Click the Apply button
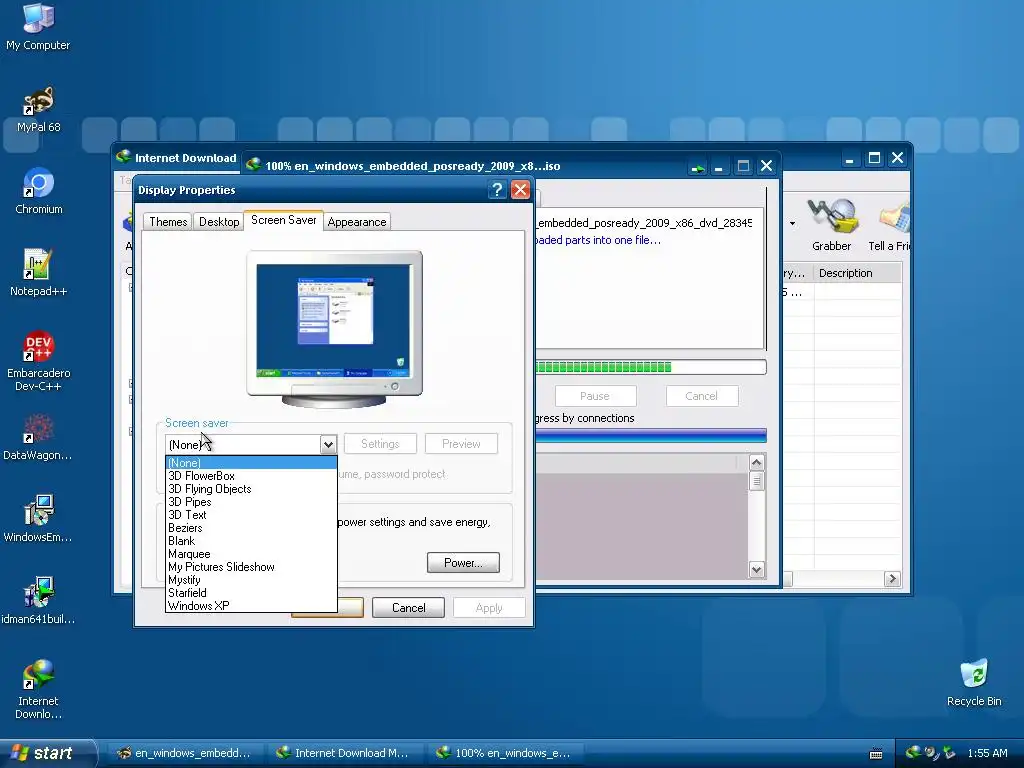 click(x=489, y=607)
